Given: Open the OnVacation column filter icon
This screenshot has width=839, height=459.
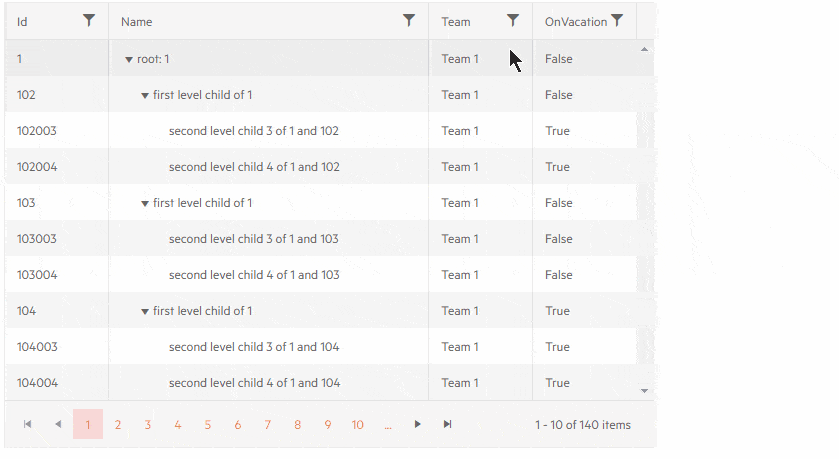Looking at the screenshot, I should [x=617, y=20].
